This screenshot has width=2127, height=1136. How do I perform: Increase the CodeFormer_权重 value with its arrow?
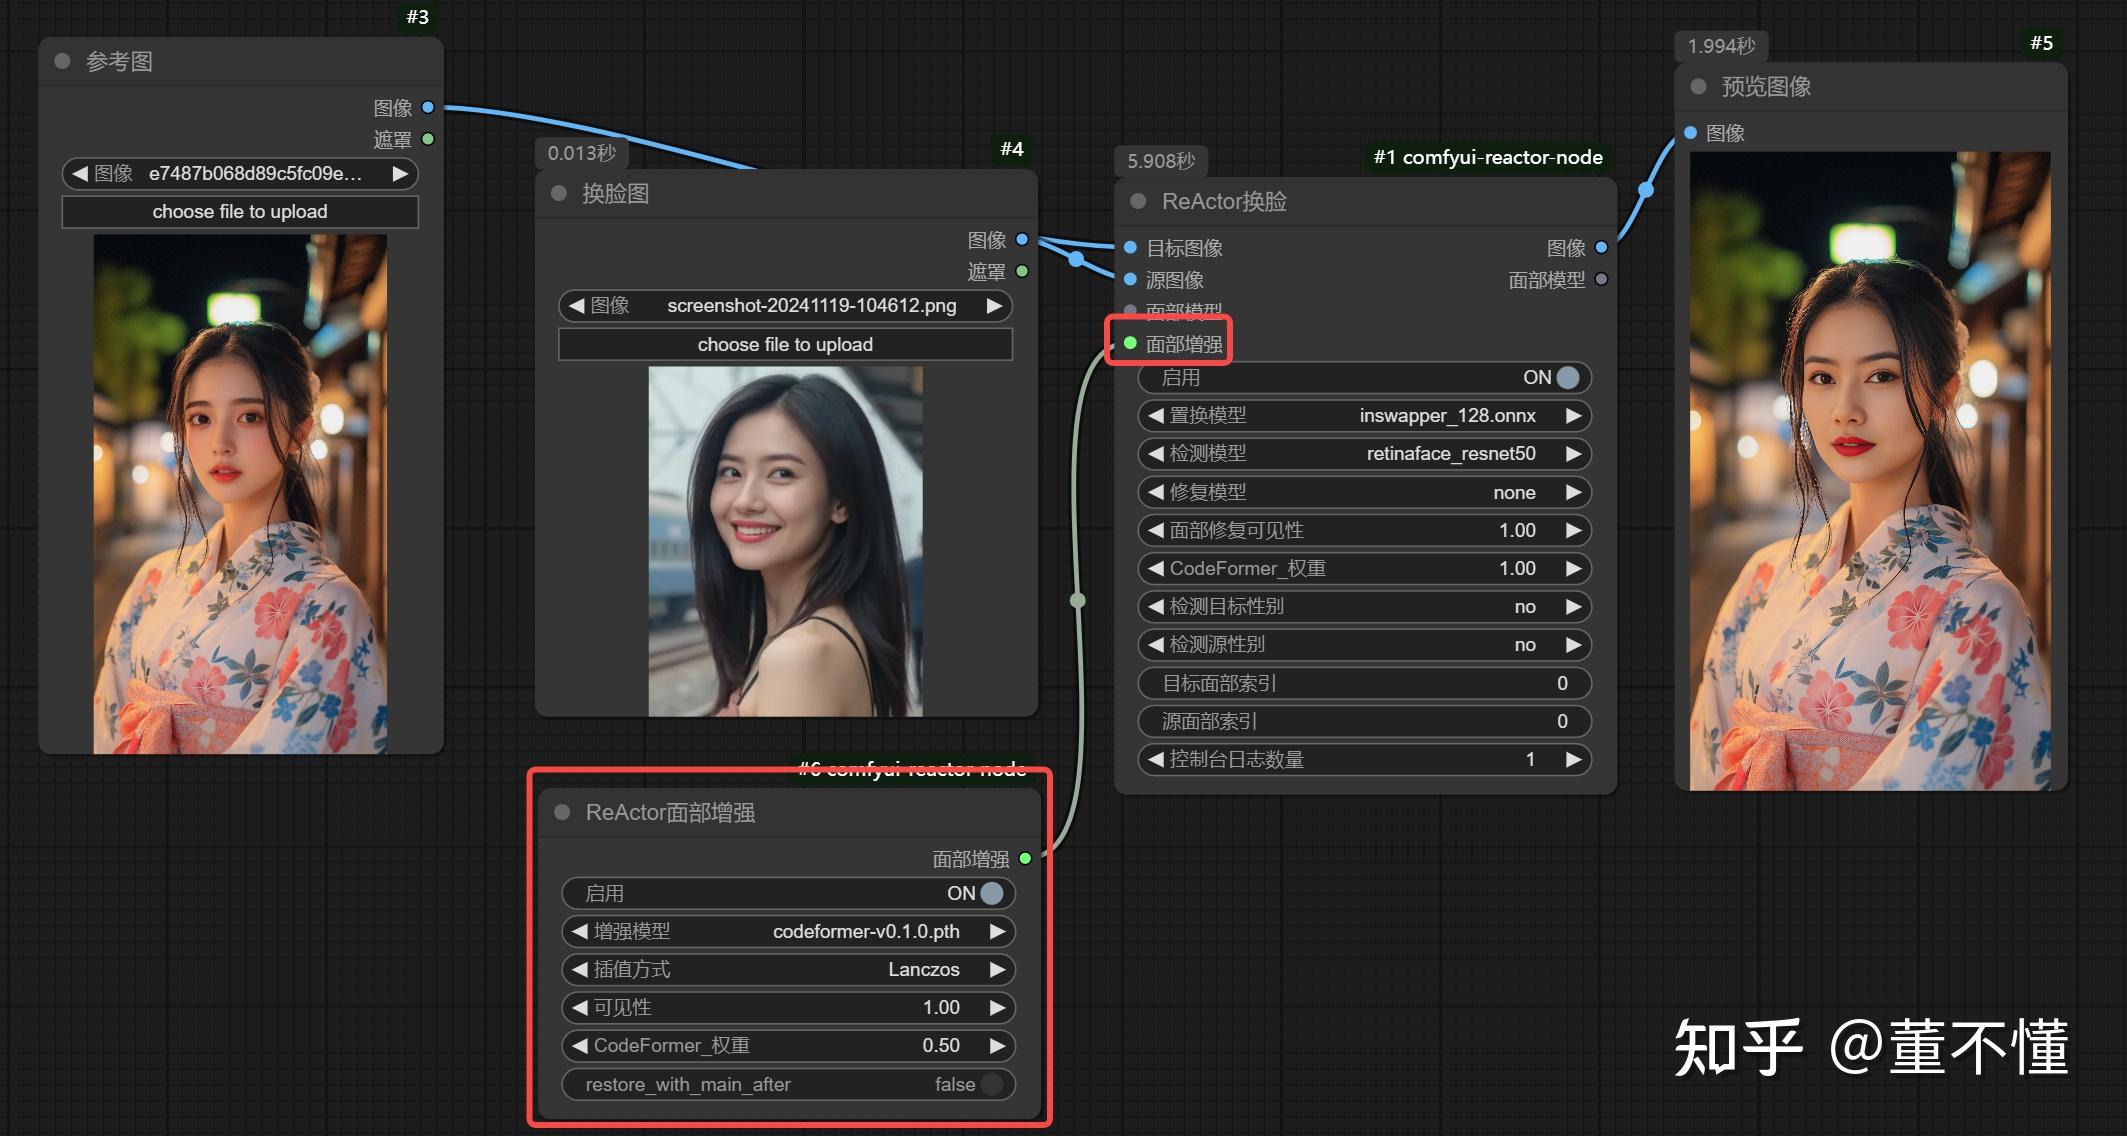1574,568
